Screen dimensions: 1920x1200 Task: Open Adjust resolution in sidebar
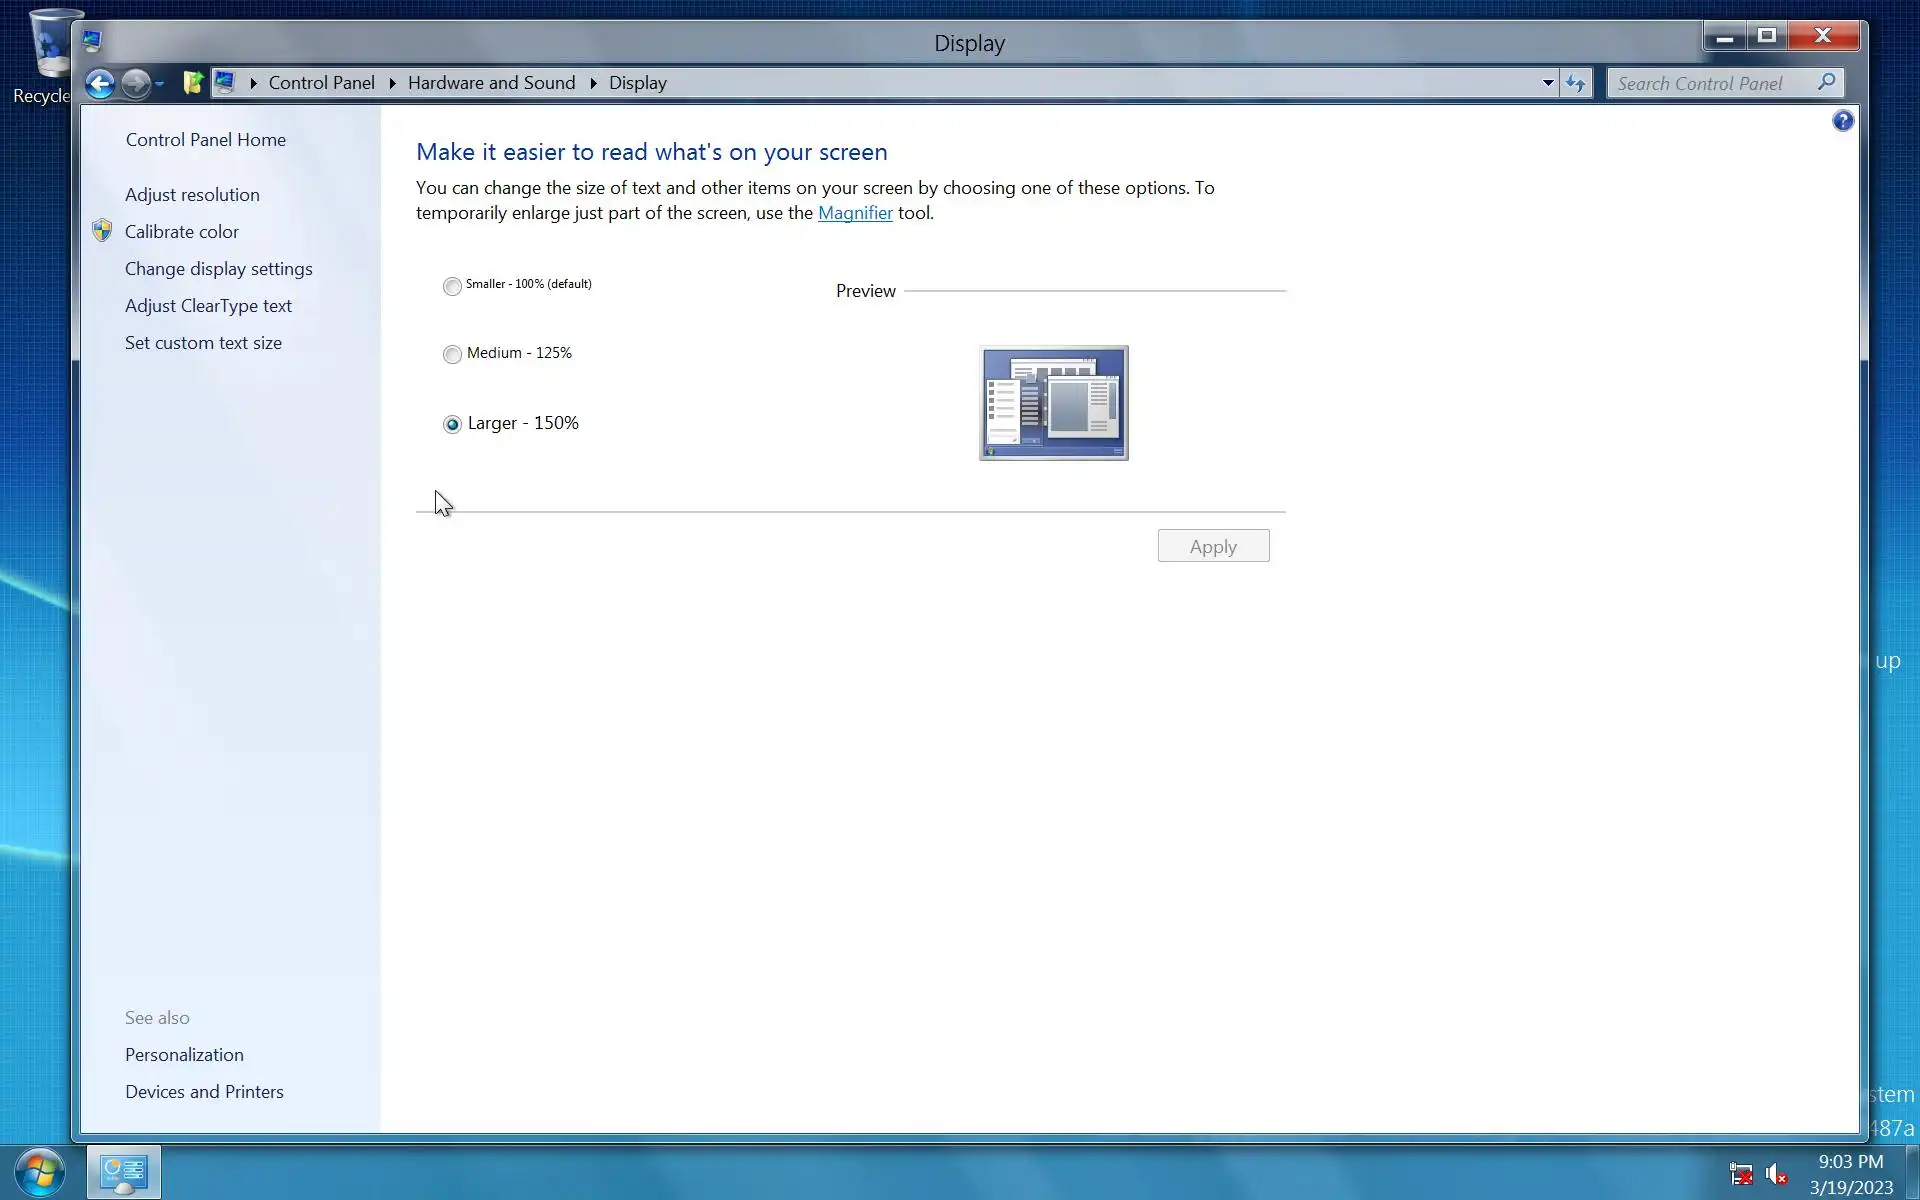pos(192,195)
